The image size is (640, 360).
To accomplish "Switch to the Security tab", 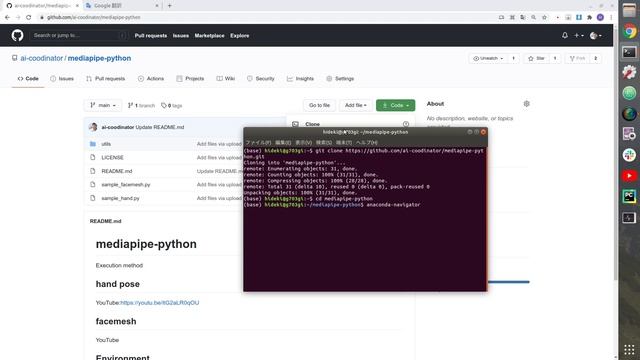I will 260,78.
